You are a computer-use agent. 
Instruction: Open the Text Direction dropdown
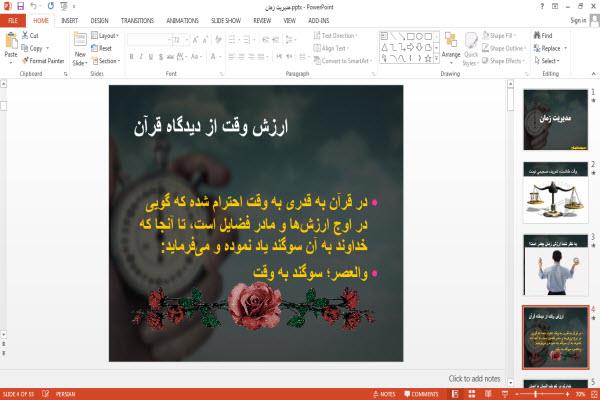tap(336, 35)
